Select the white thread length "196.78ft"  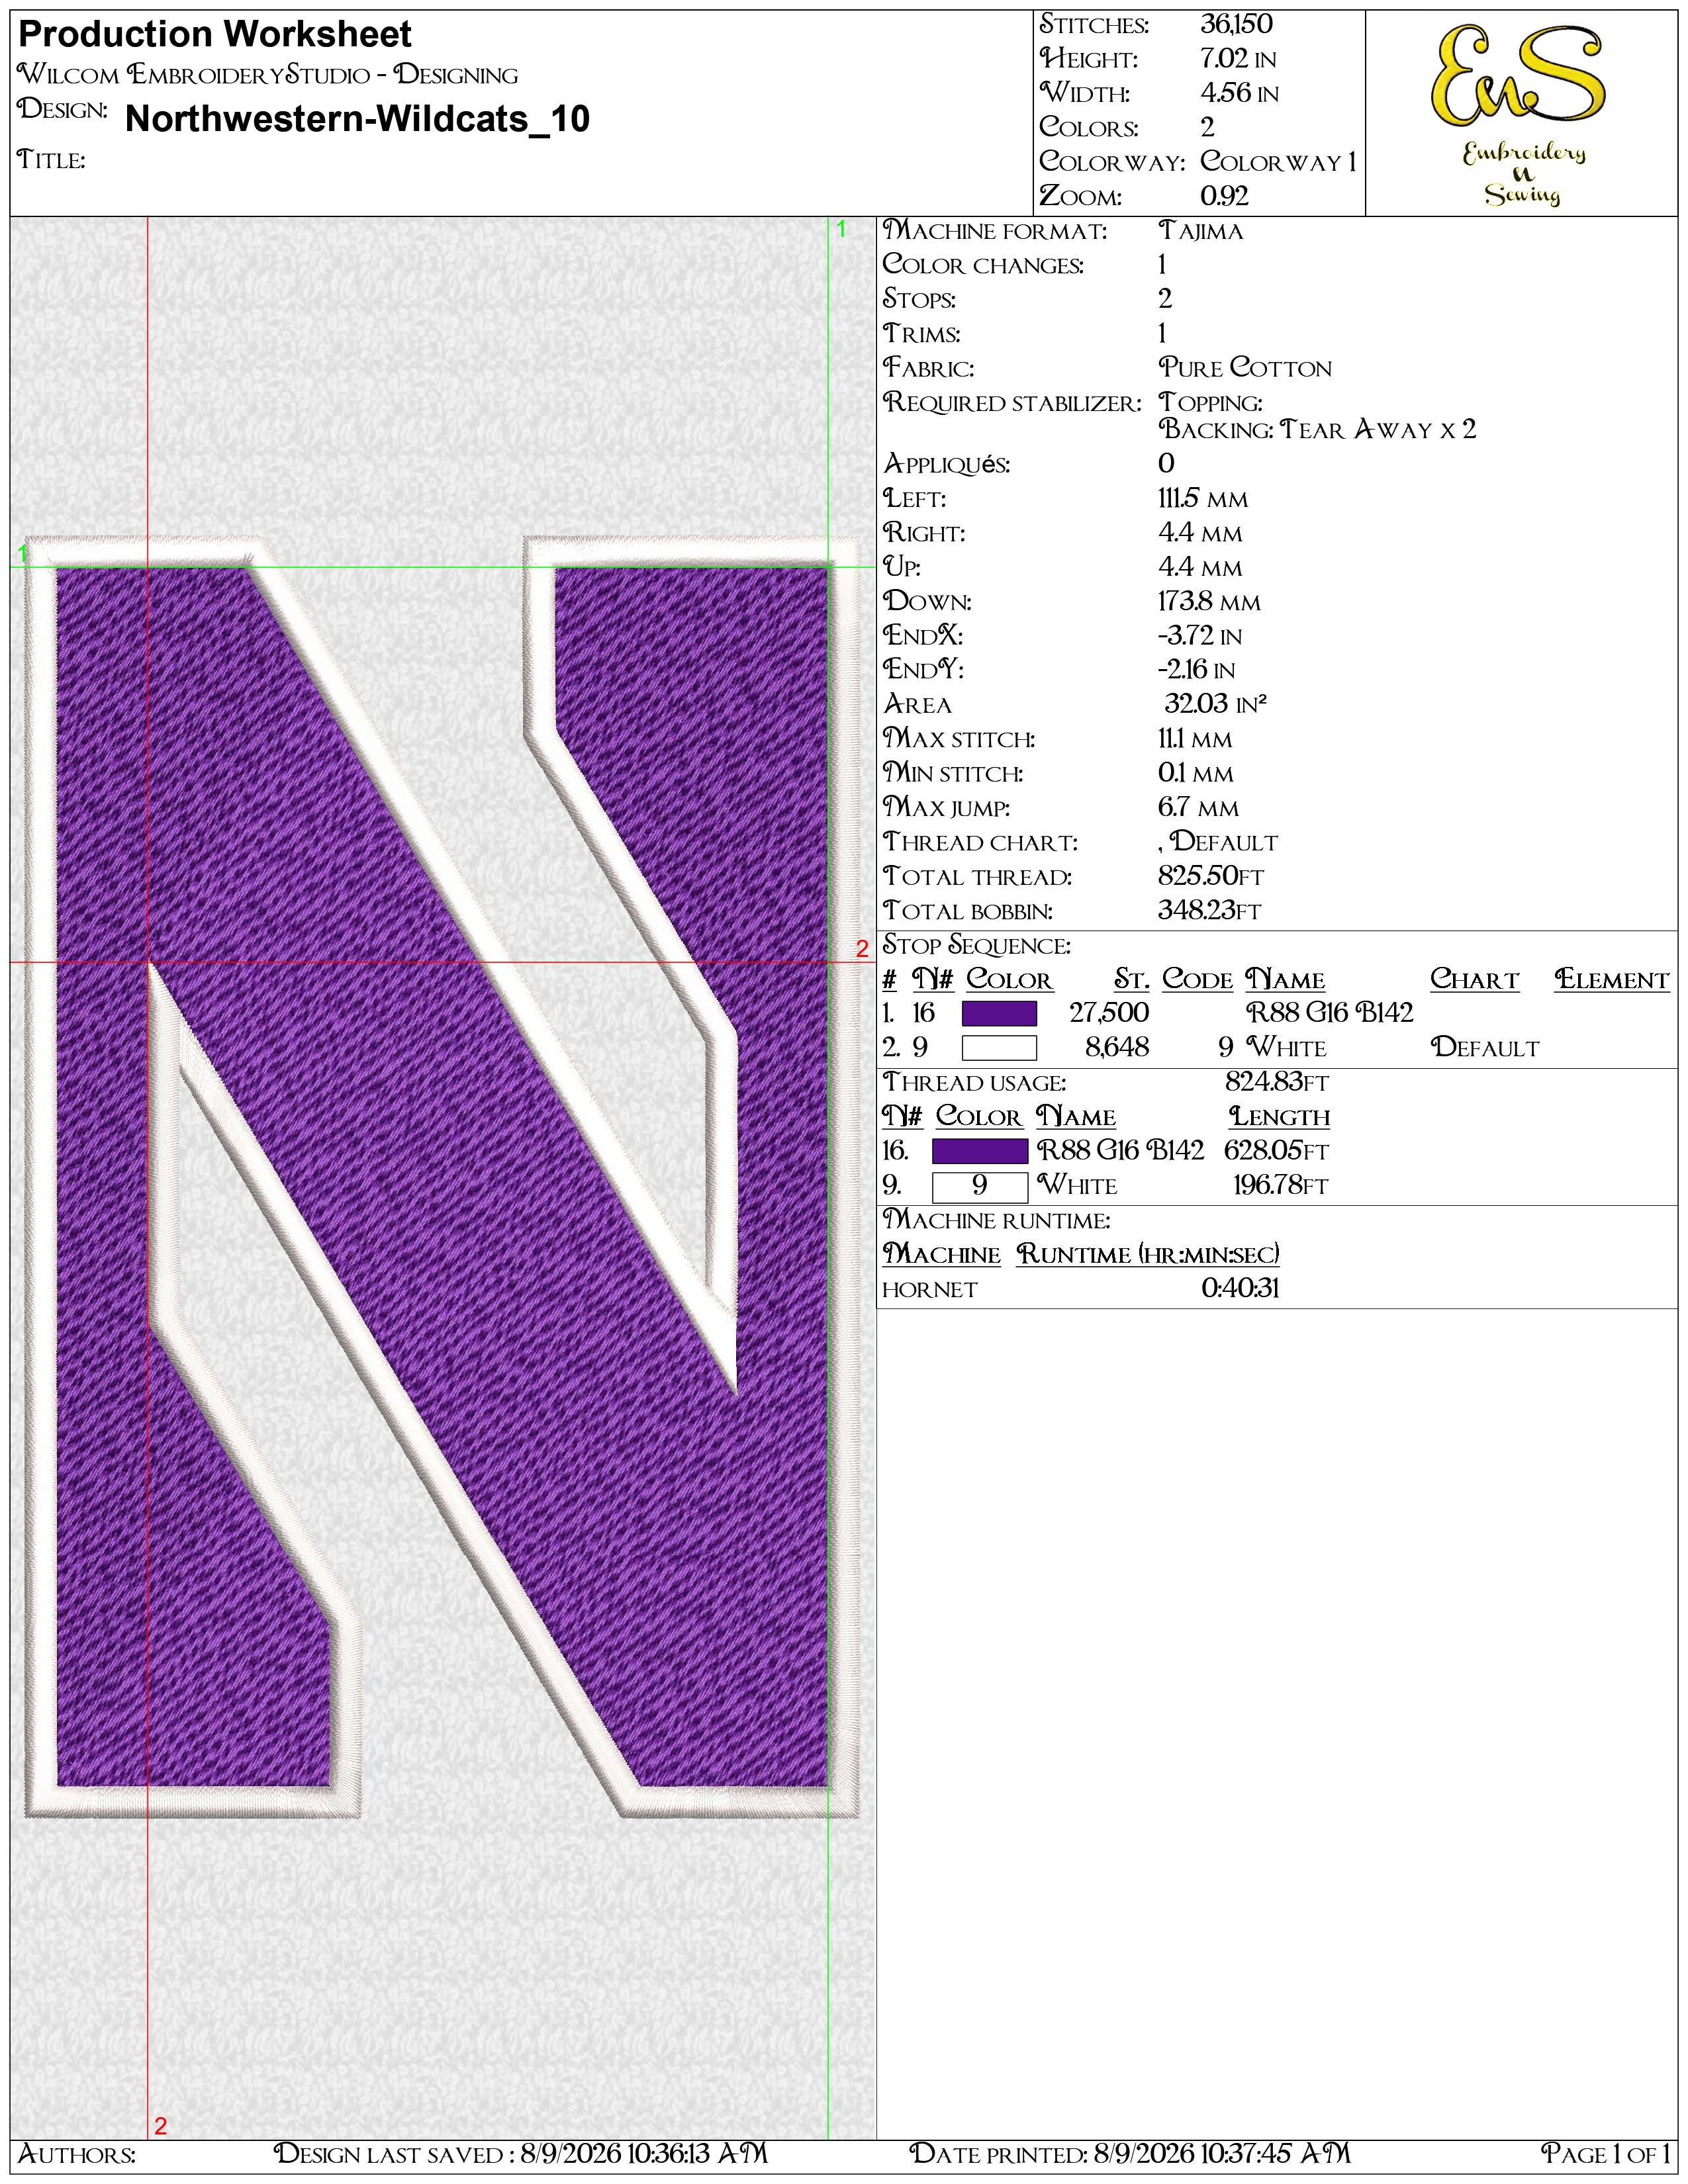tap(1280, 1185)
